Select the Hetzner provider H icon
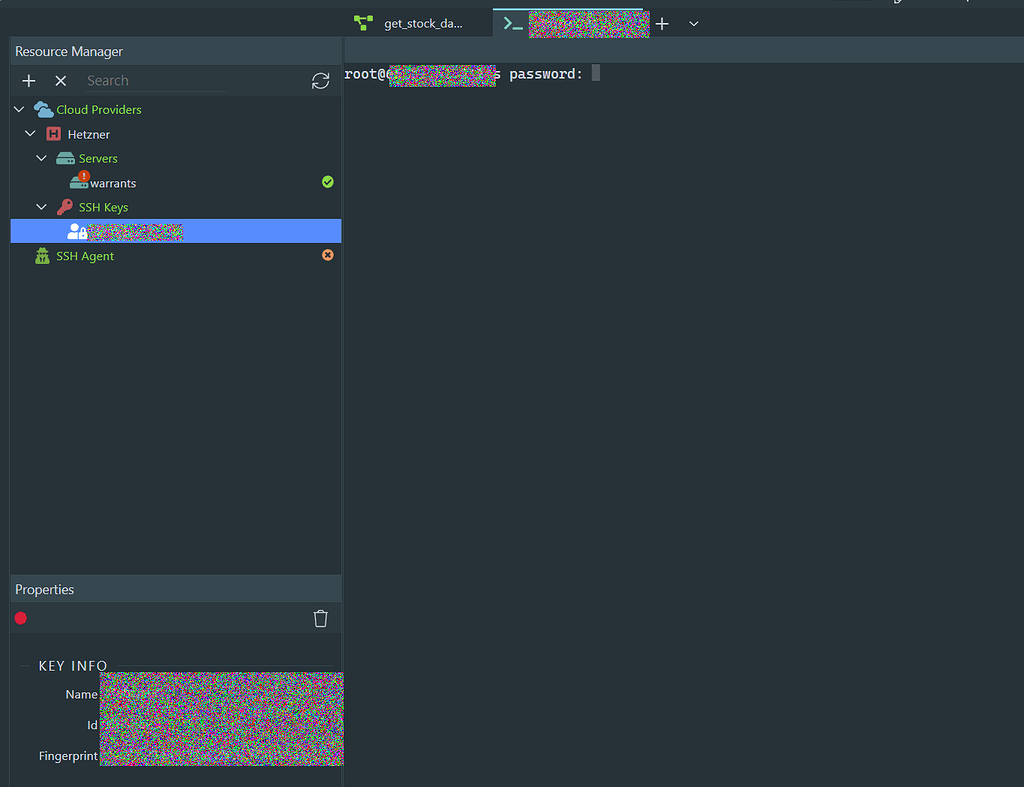Screen dimensions: 1024x787 click(52, 133)
